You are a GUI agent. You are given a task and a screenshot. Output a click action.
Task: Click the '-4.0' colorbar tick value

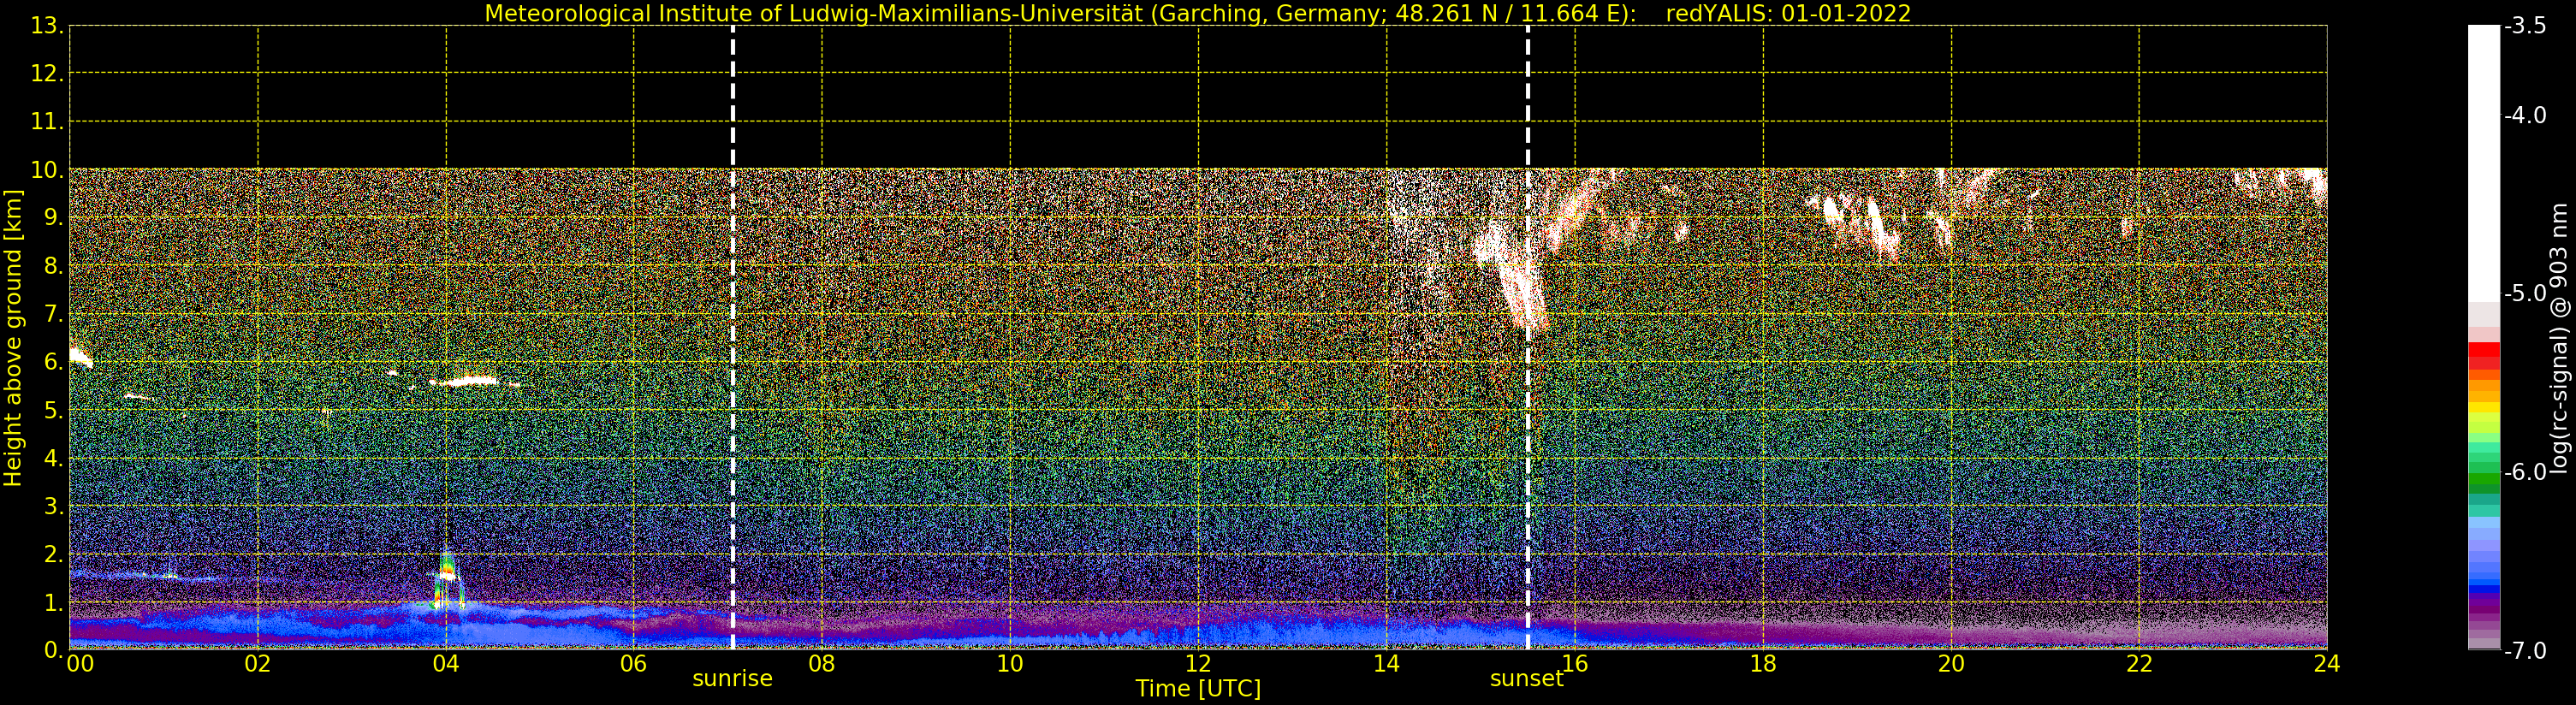pos(2525,115)
